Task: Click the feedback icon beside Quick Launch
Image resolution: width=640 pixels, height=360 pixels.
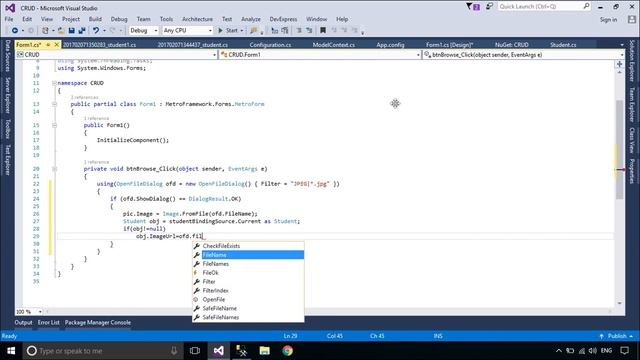Action: (489, 7)
